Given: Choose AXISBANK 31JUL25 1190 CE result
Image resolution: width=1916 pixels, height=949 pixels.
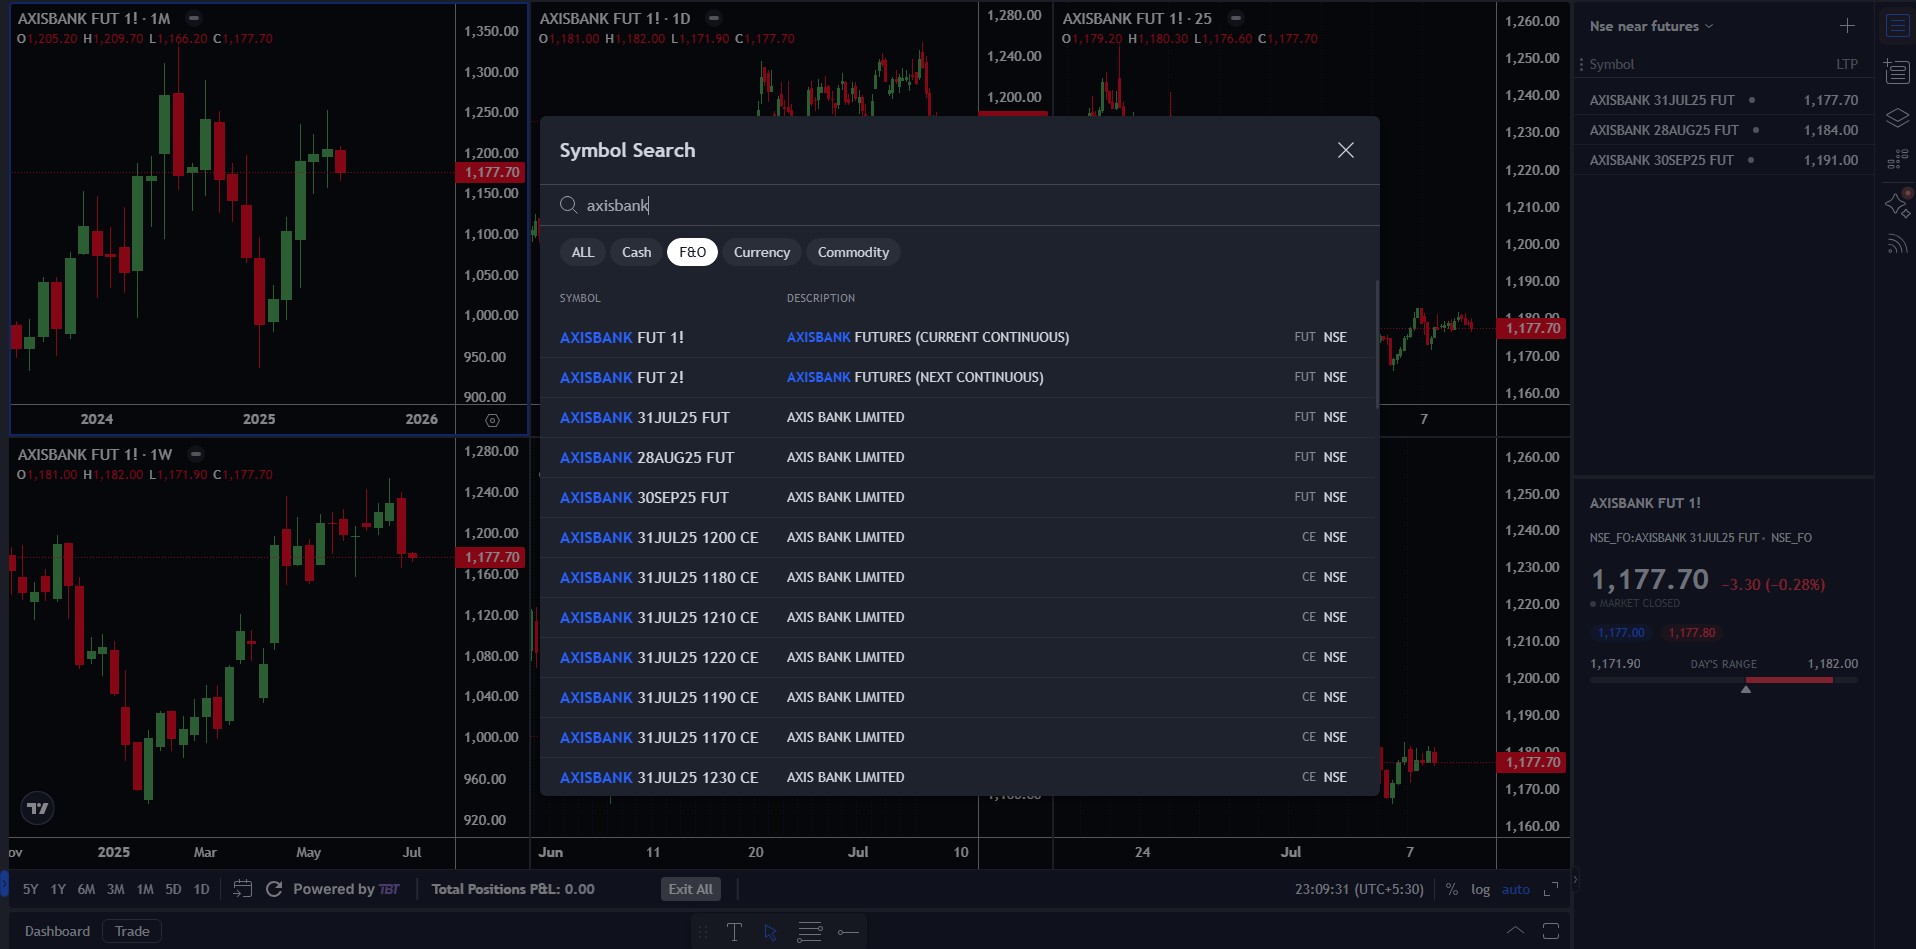Looking at the screenshot, I should tap(958, 698).
